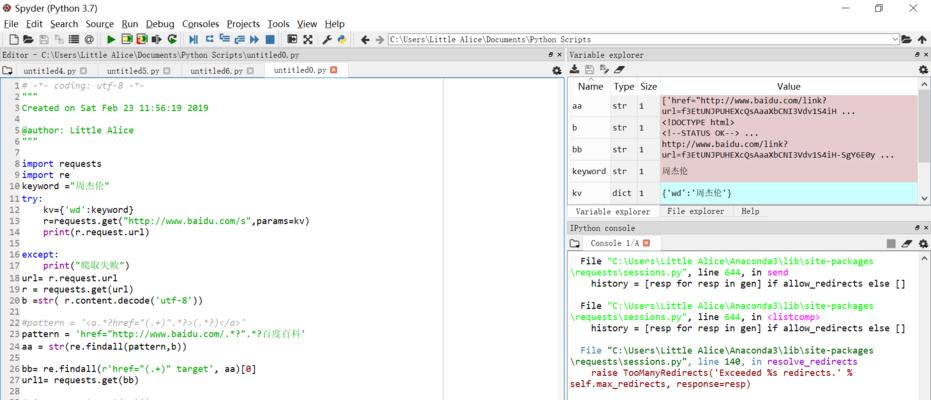Viewport: 931px width, 400px height.
Task: Click save data as icon in Variable explorer
Action: tap(604, 69)
